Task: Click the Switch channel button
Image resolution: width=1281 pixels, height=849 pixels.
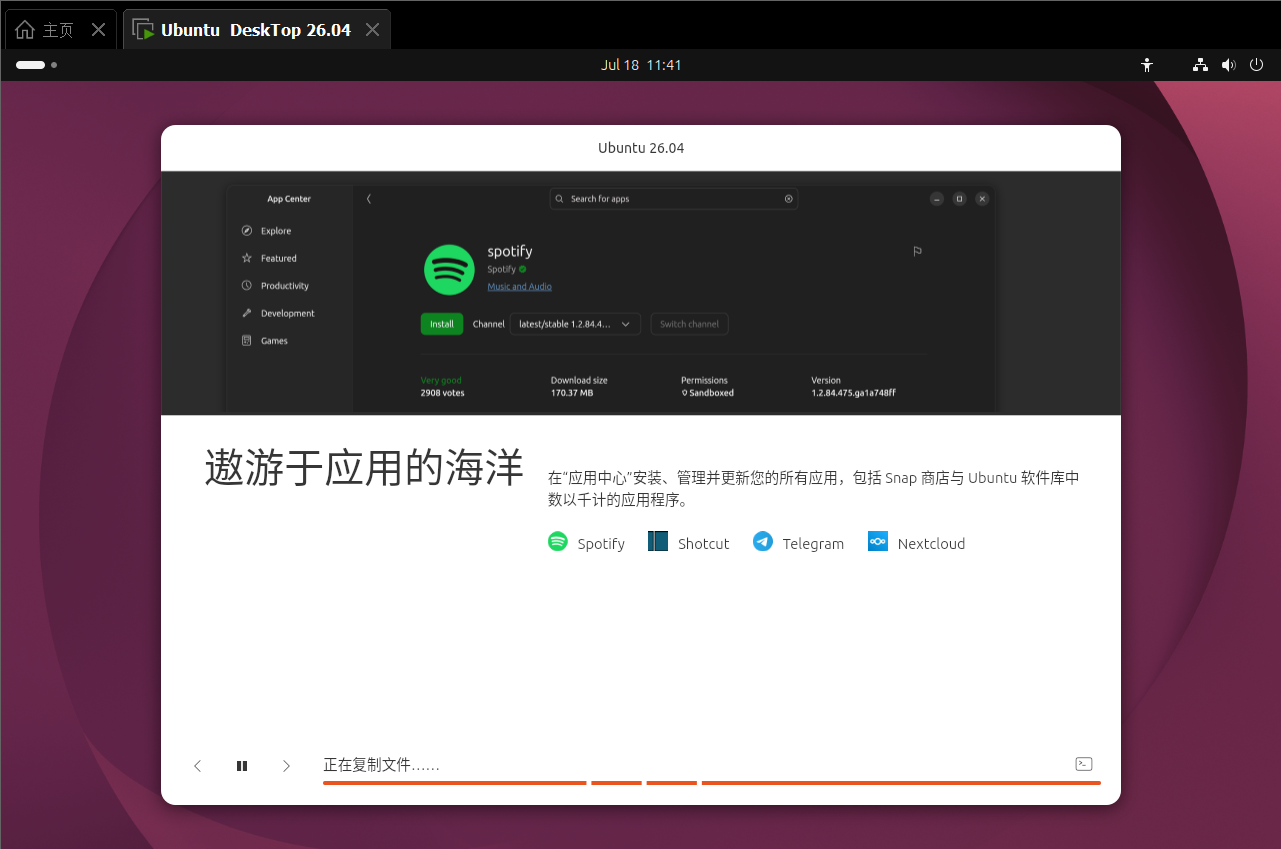Action: (689, 324)
